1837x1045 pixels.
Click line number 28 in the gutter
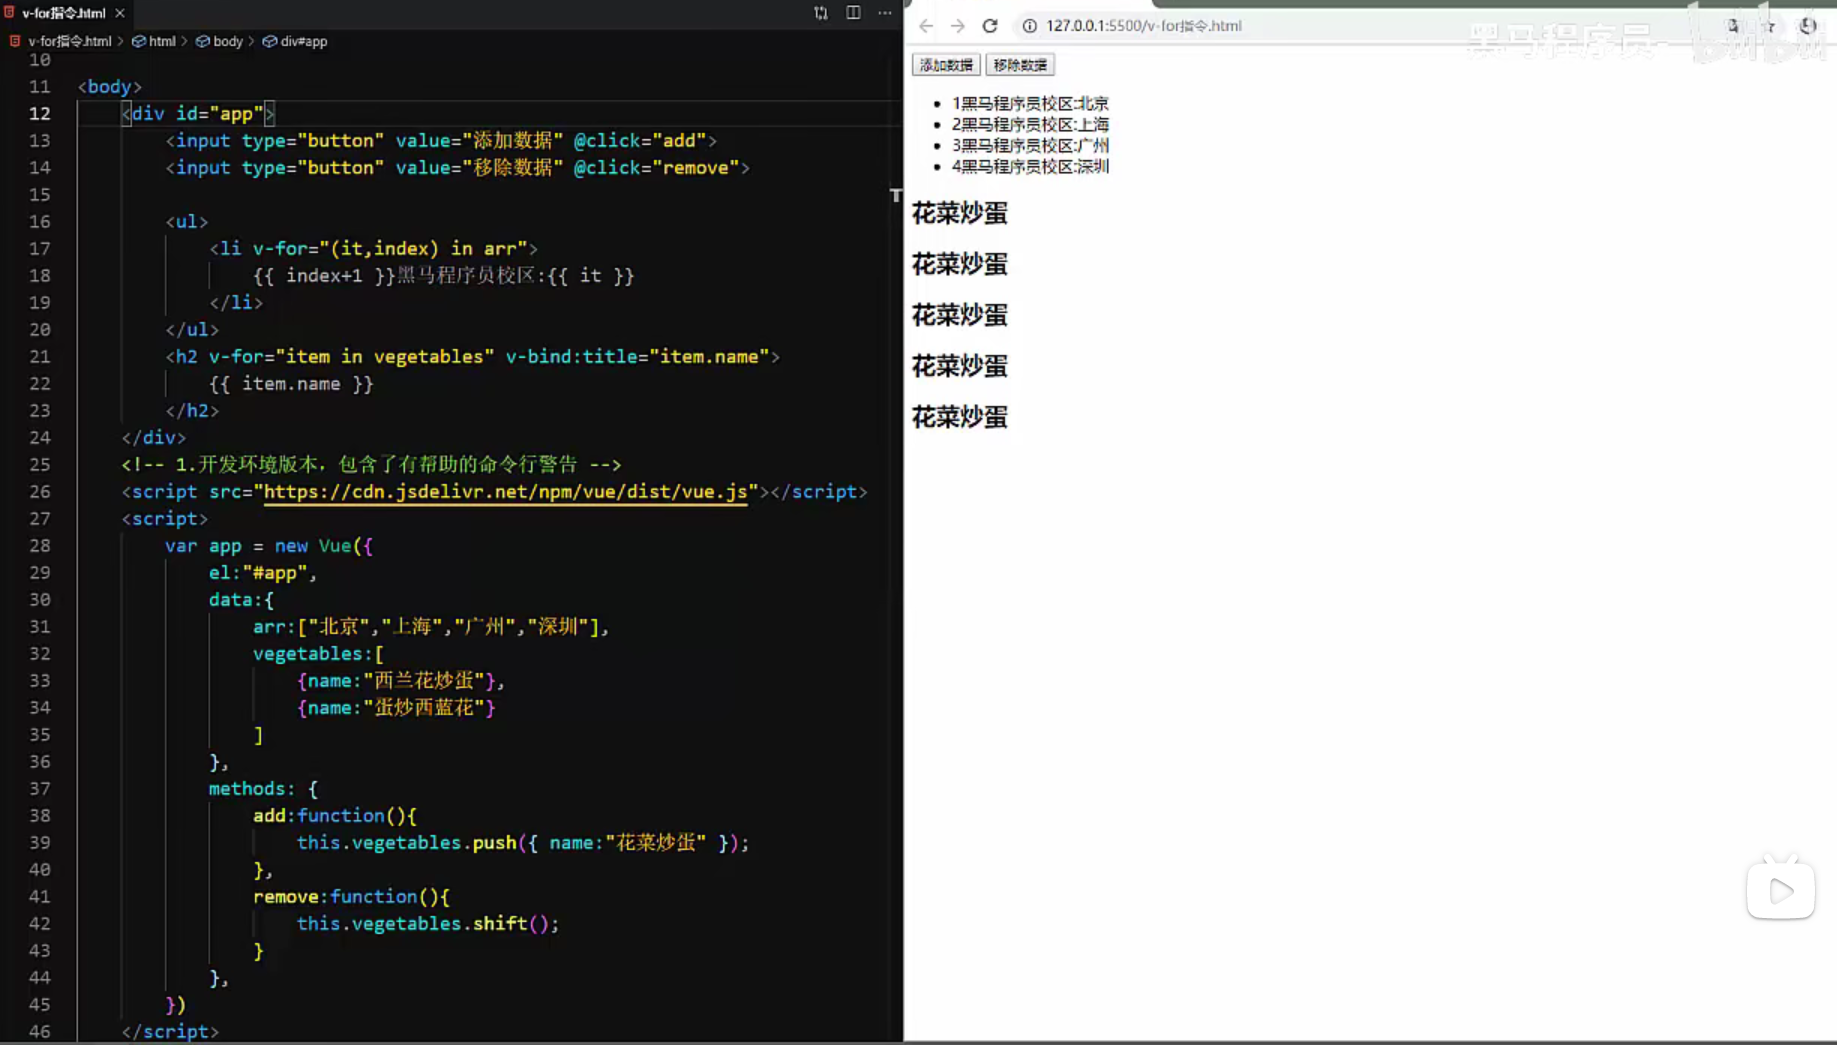coord(39,546)
